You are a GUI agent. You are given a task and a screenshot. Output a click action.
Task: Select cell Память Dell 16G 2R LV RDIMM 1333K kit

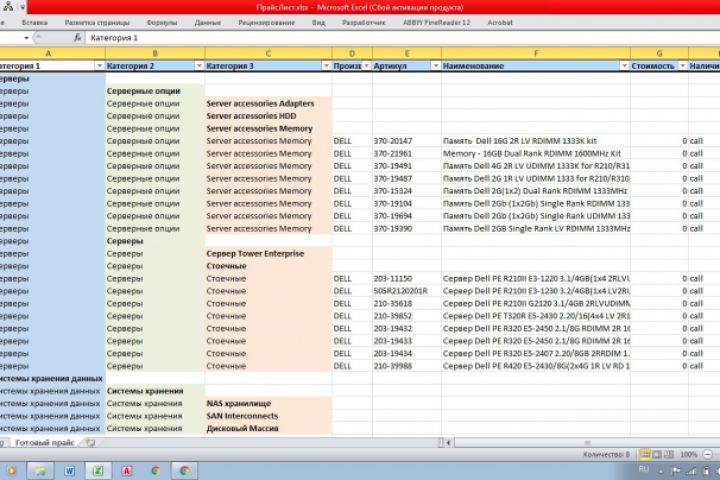pos(535,141)
